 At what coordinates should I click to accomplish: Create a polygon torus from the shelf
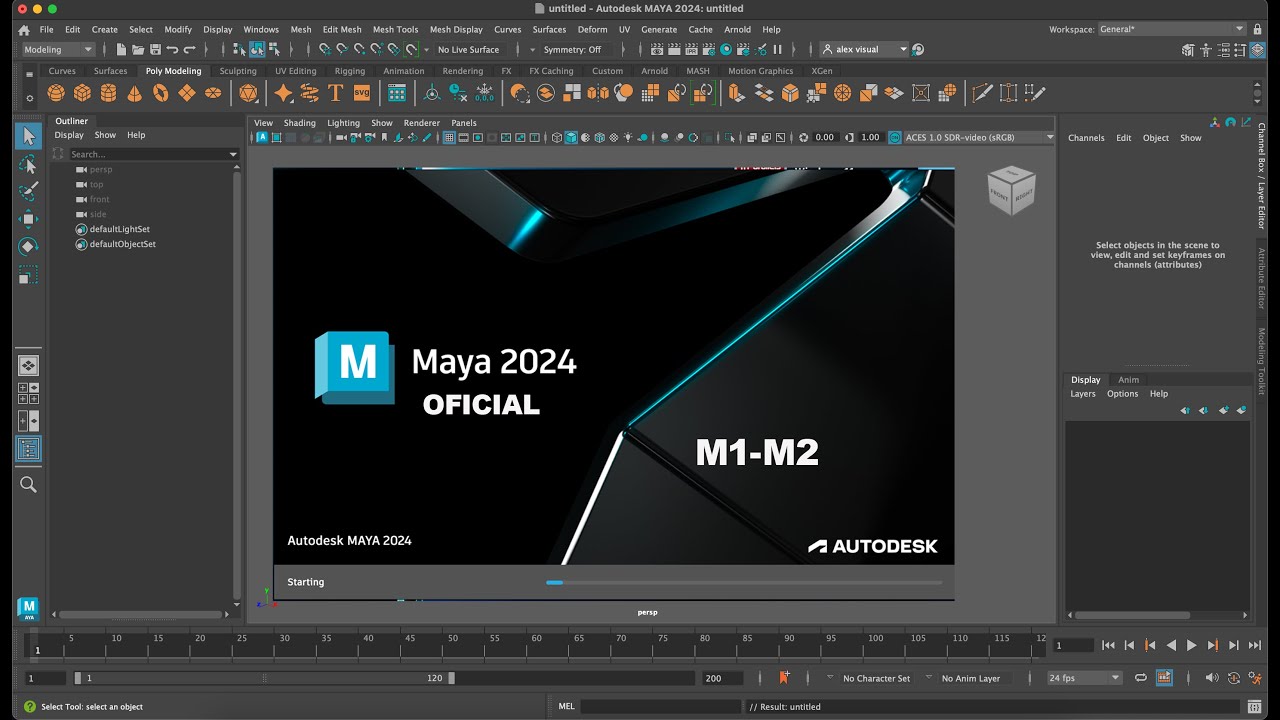(160, 93)
